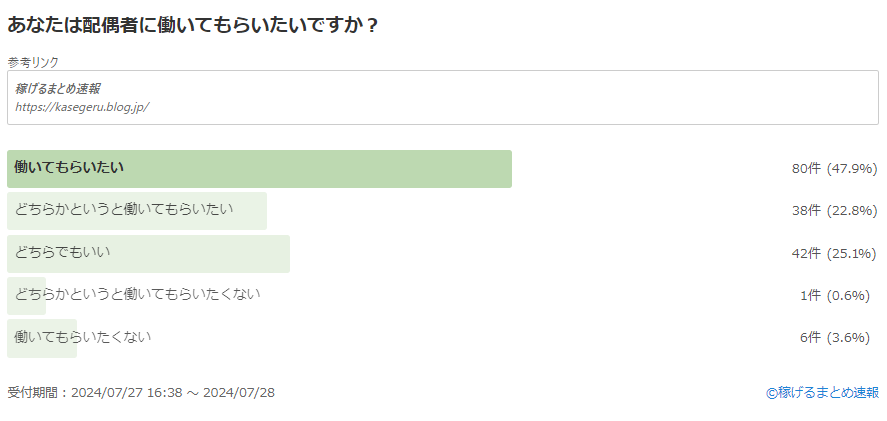Click the 1件 (0.6%) vote count
This screenshot has width=887, height=421.
point(834,295)
